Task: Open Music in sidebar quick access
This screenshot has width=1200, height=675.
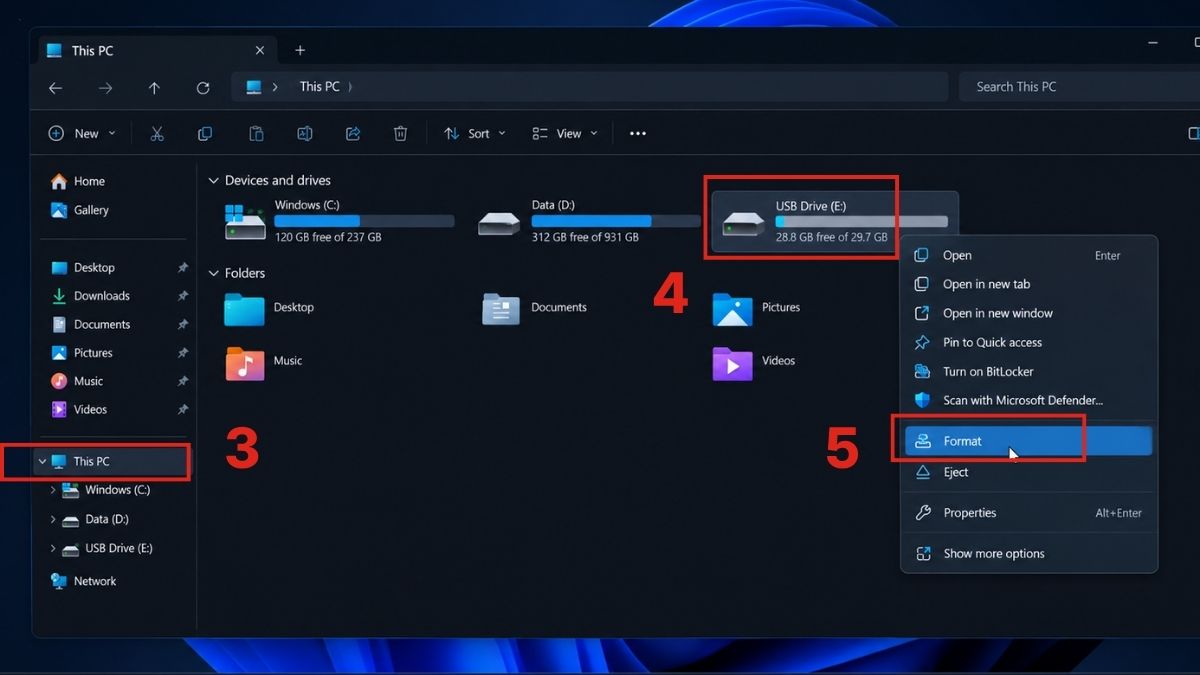Action: click(77, 381)
